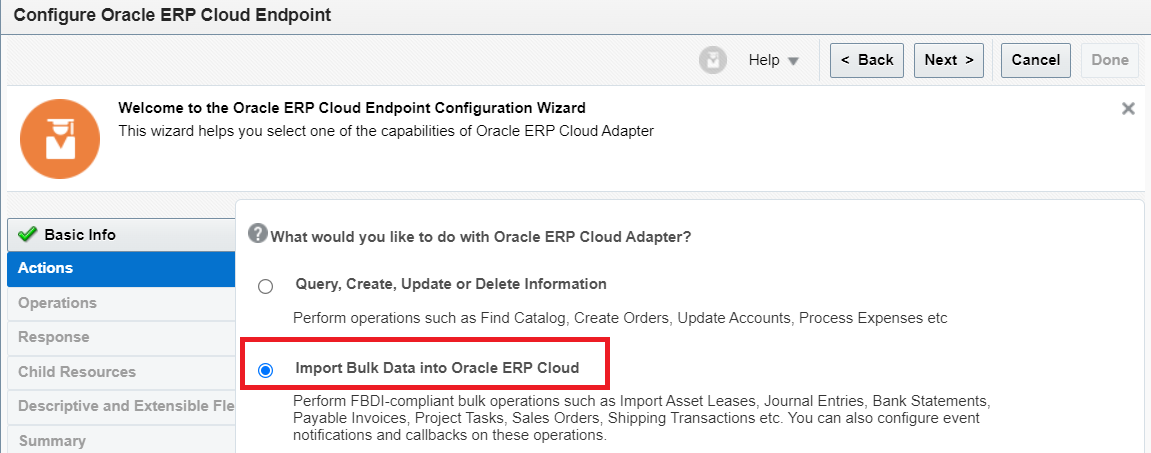Dismiss the welcome banner with X

click(x=1129, y=109)
